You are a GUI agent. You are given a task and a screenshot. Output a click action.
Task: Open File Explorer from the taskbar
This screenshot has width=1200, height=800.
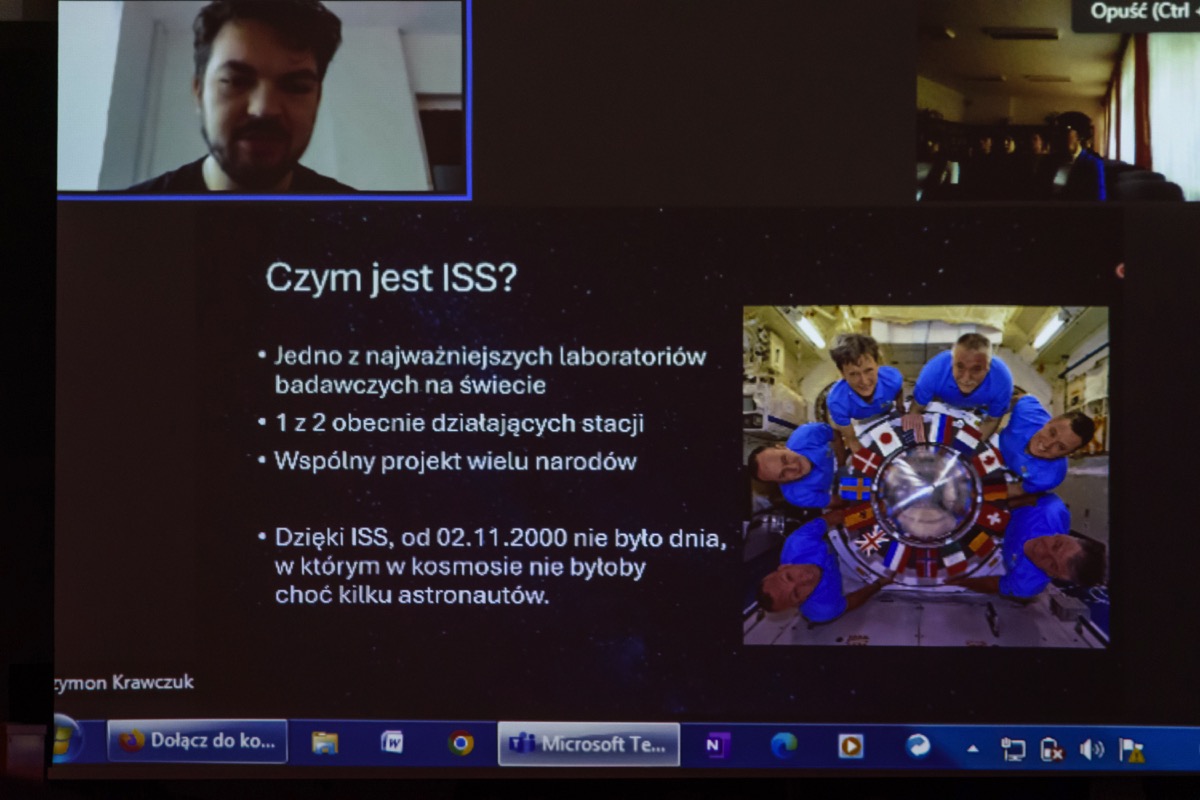(x=324, y=743)
